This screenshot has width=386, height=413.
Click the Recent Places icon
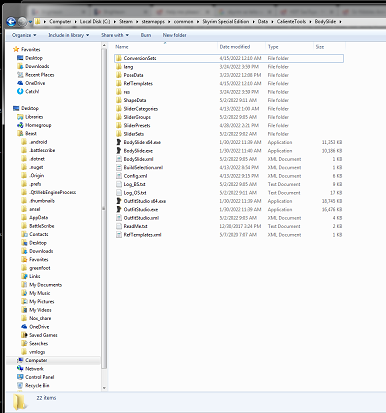pos(20,75)
